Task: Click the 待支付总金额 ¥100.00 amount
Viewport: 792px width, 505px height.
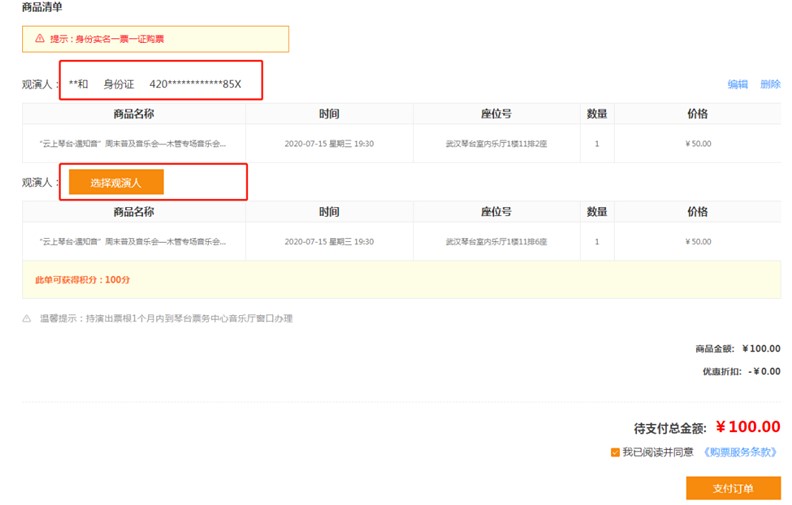Action: click(x=748, y=427)
